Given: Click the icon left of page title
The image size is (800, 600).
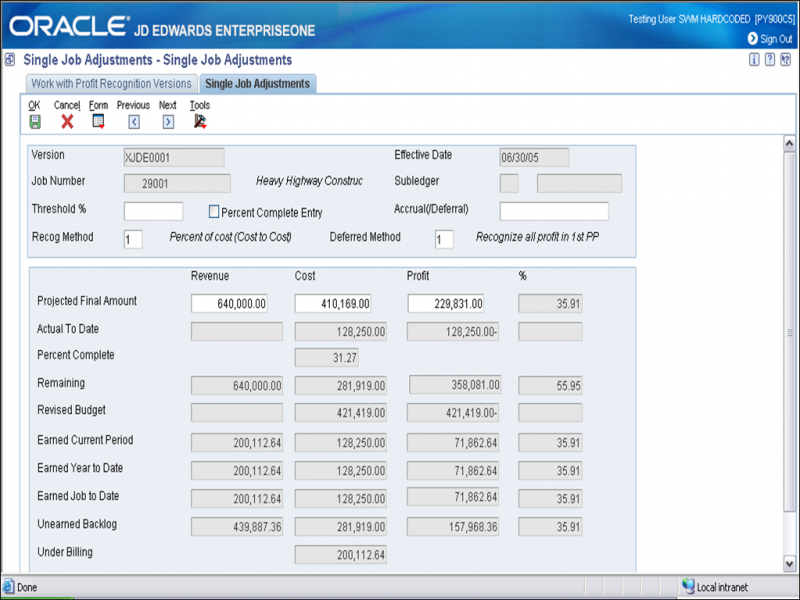Looking at the screenshot, I should point(10,60).
